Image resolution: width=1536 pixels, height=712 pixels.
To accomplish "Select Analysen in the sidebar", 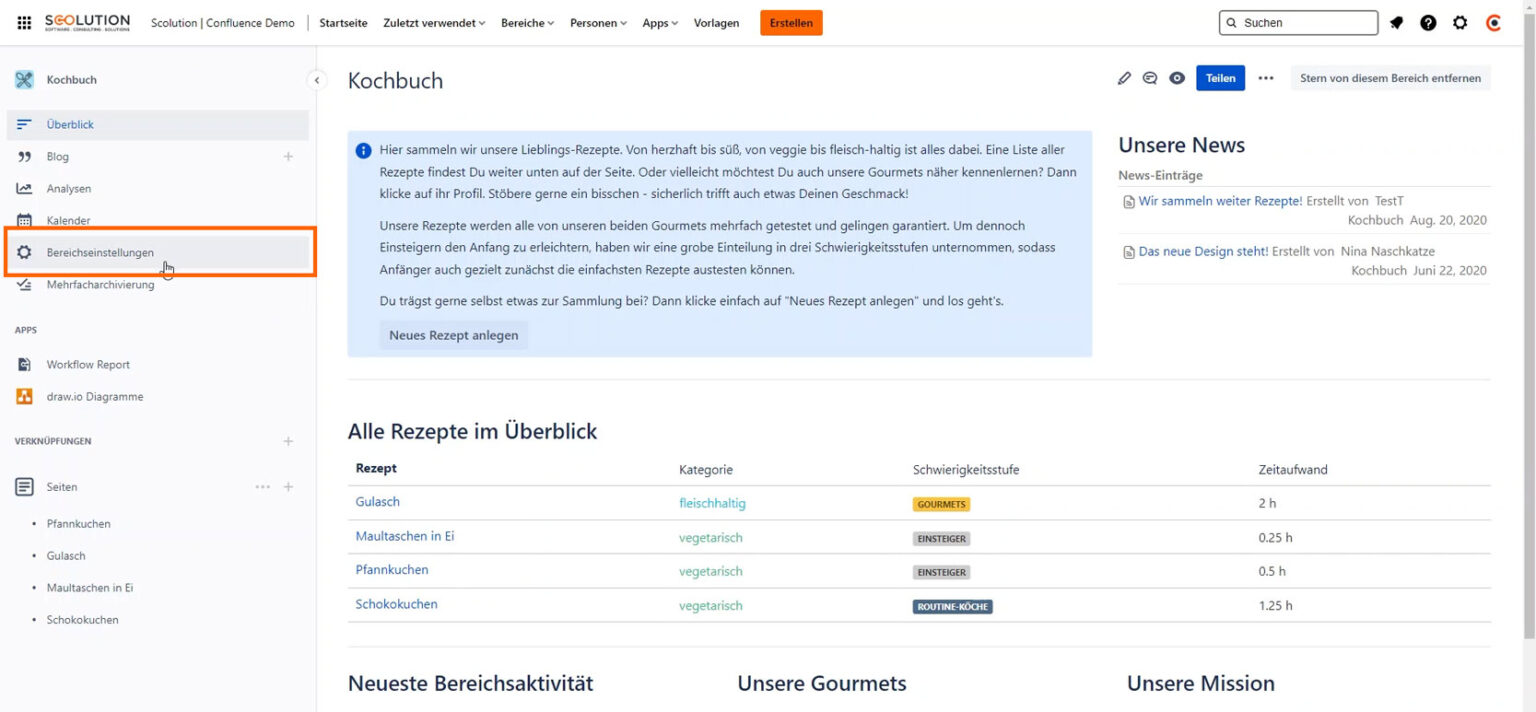I will [x=69, y=189].
